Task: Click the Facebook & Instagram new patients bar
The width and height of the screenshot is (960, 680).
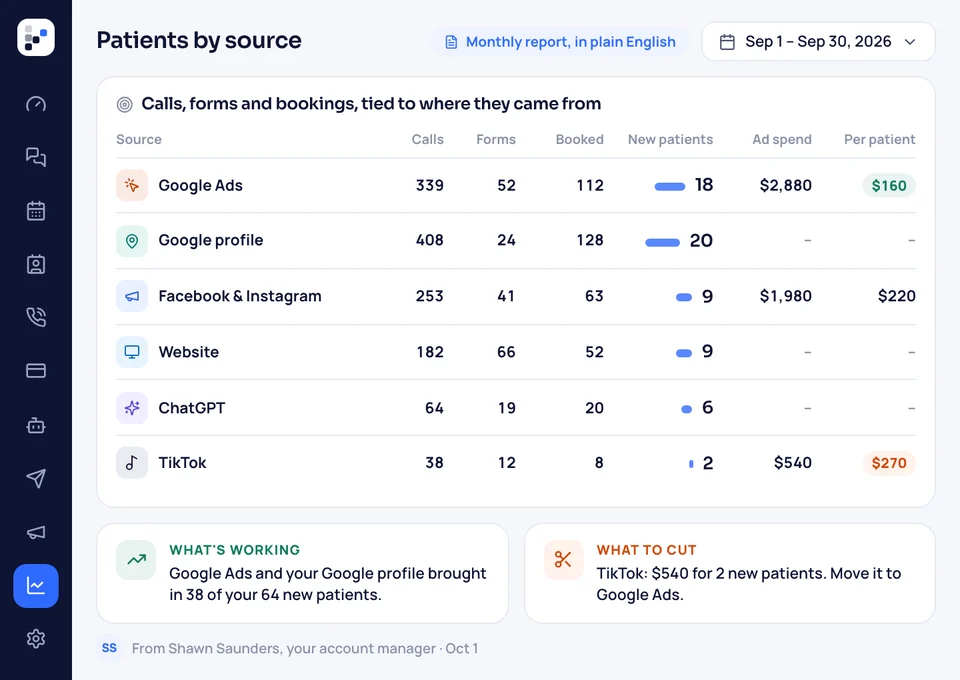Action: pyautogui.click(x=684, y=297)
